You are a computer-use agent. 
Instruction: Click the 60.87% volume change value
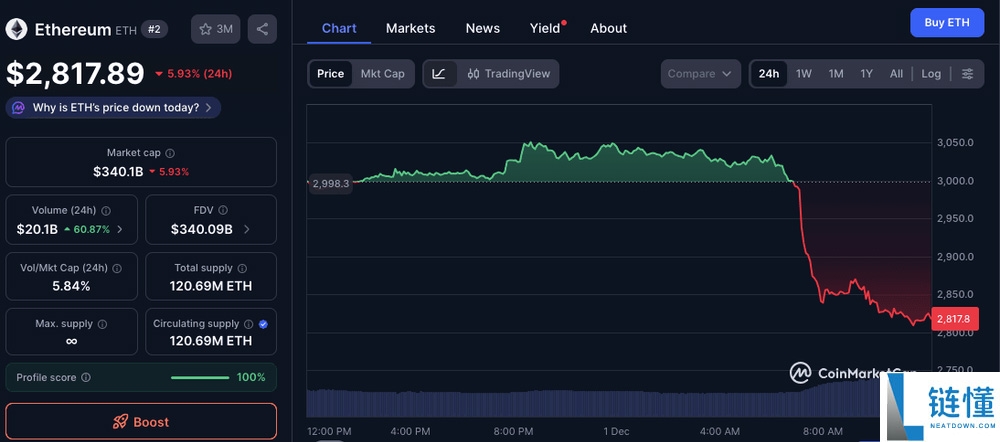(x=93, y=229)
